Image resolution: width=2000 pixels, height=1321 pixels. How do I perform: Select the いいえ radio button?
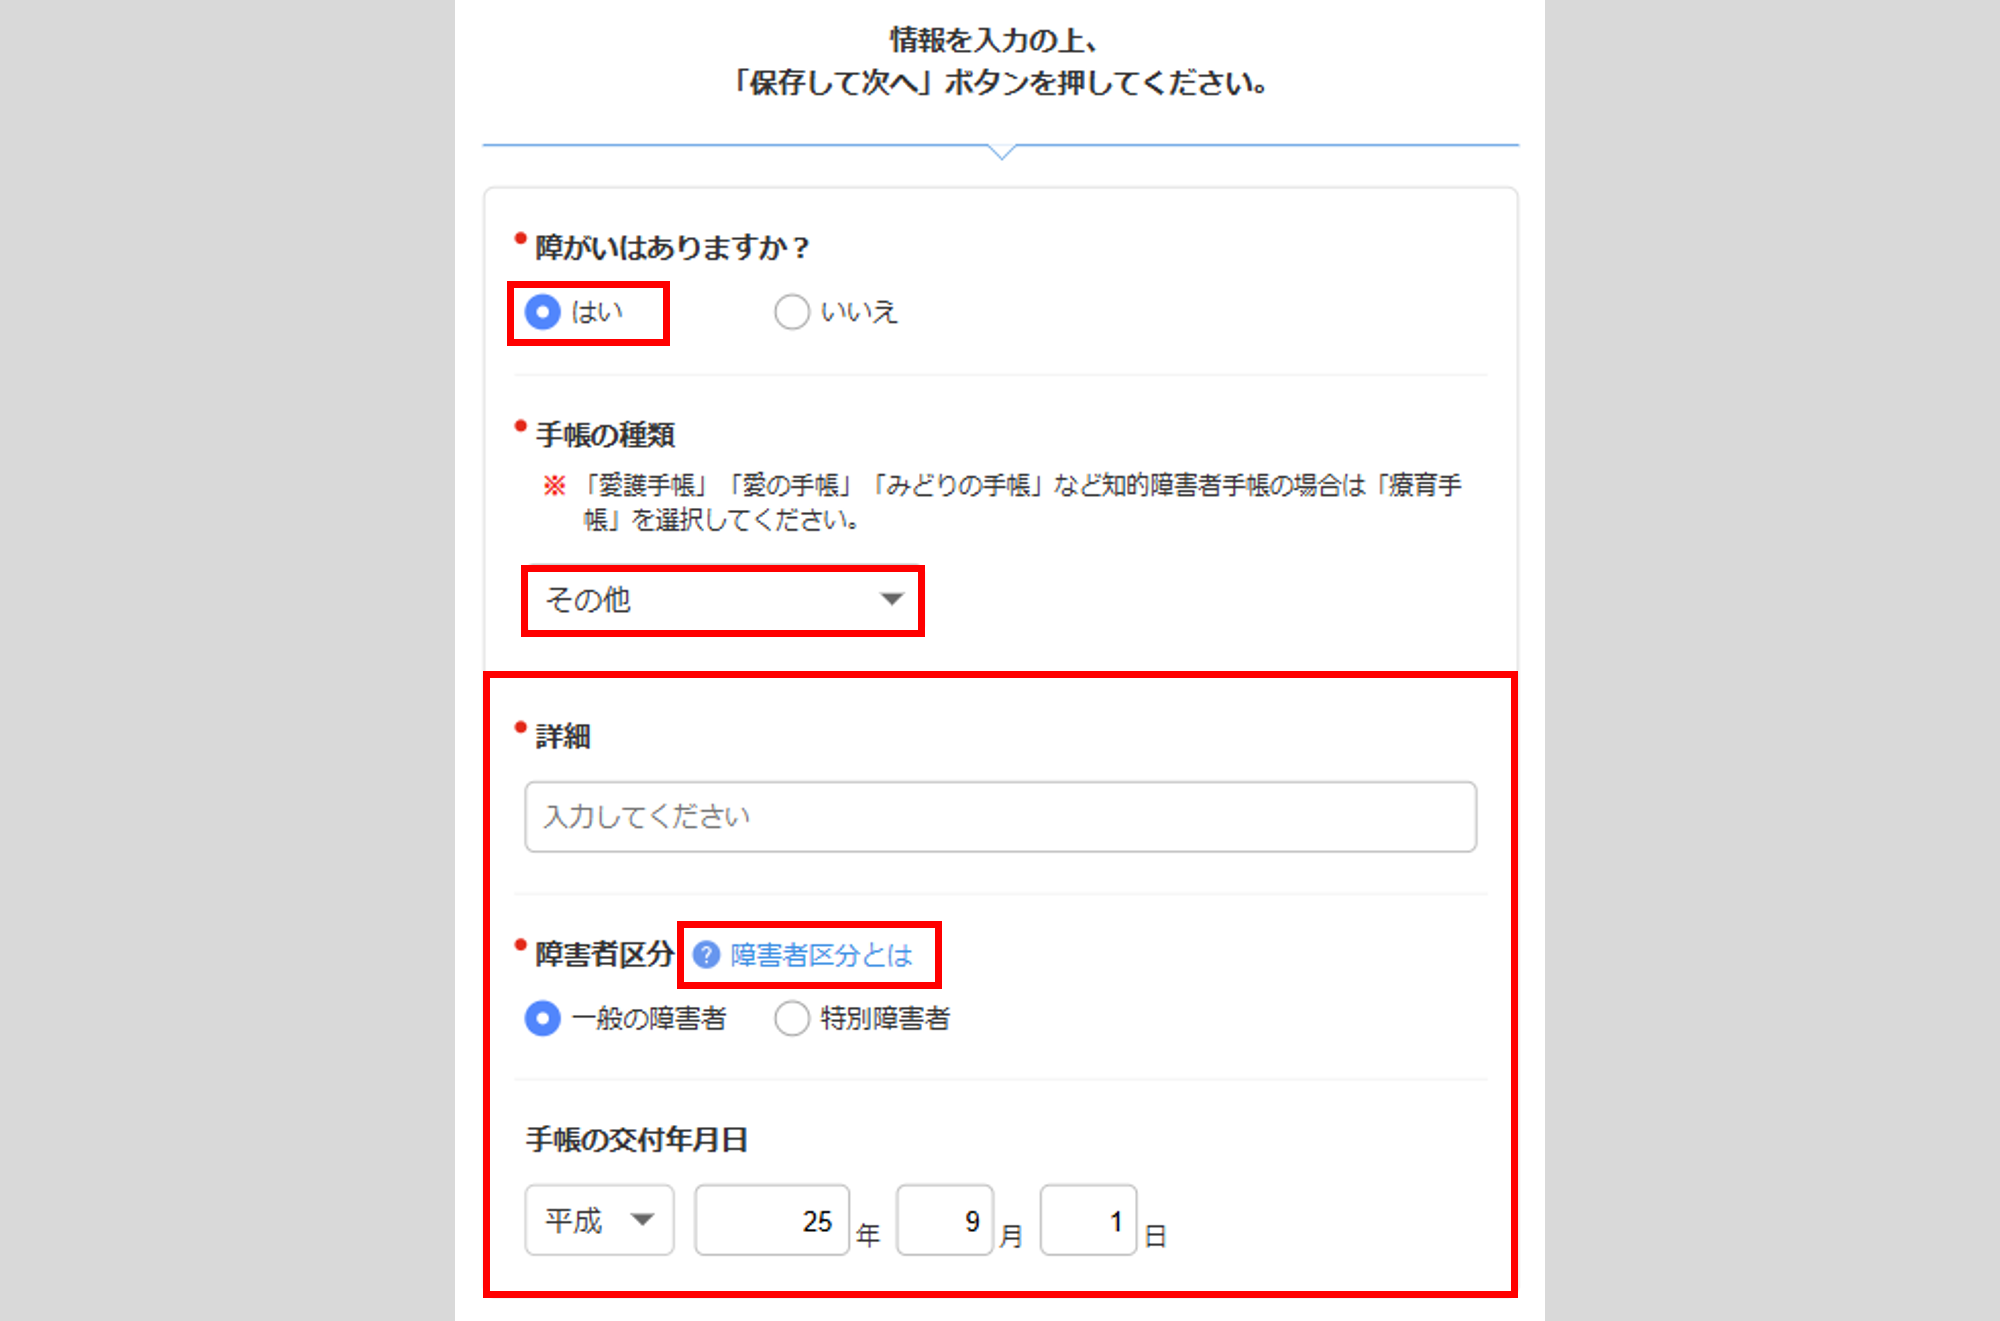791,312
